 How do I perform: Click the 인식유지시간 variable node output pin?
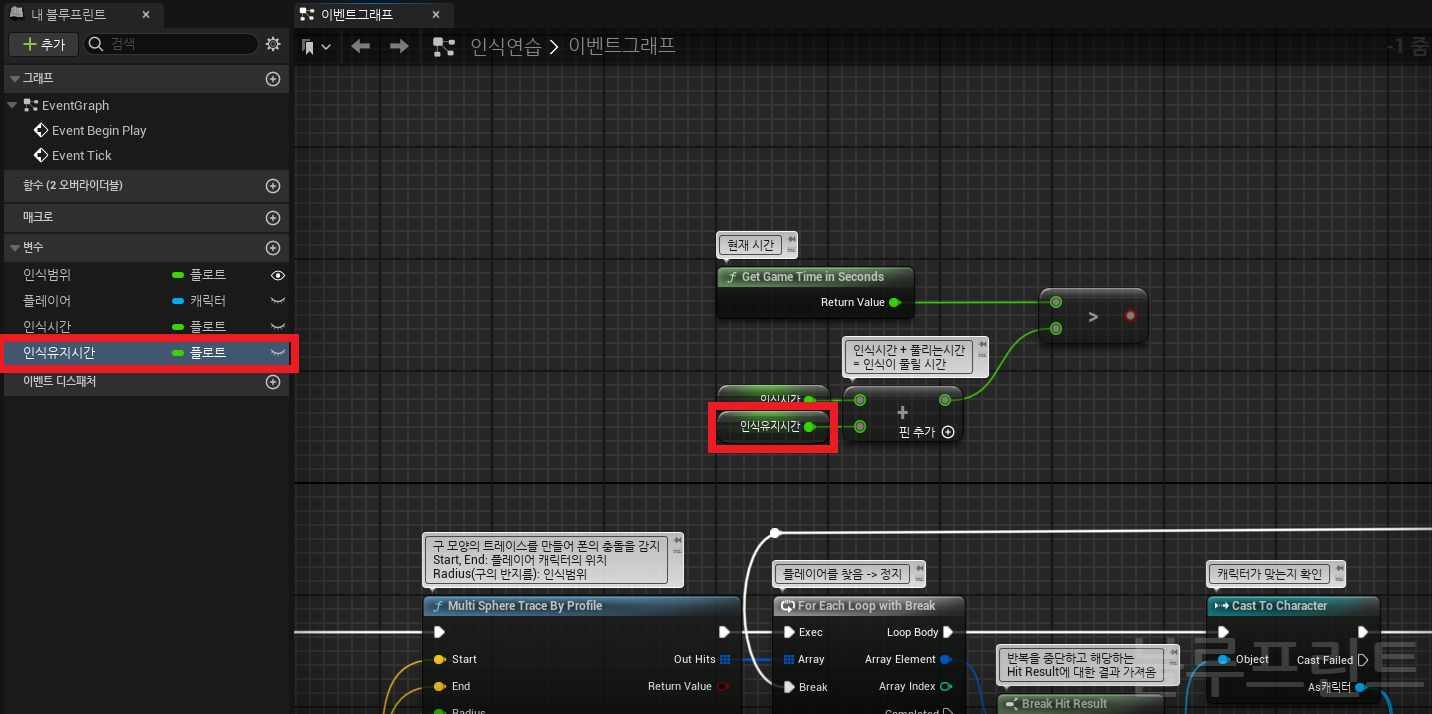[x=810, y=427]
